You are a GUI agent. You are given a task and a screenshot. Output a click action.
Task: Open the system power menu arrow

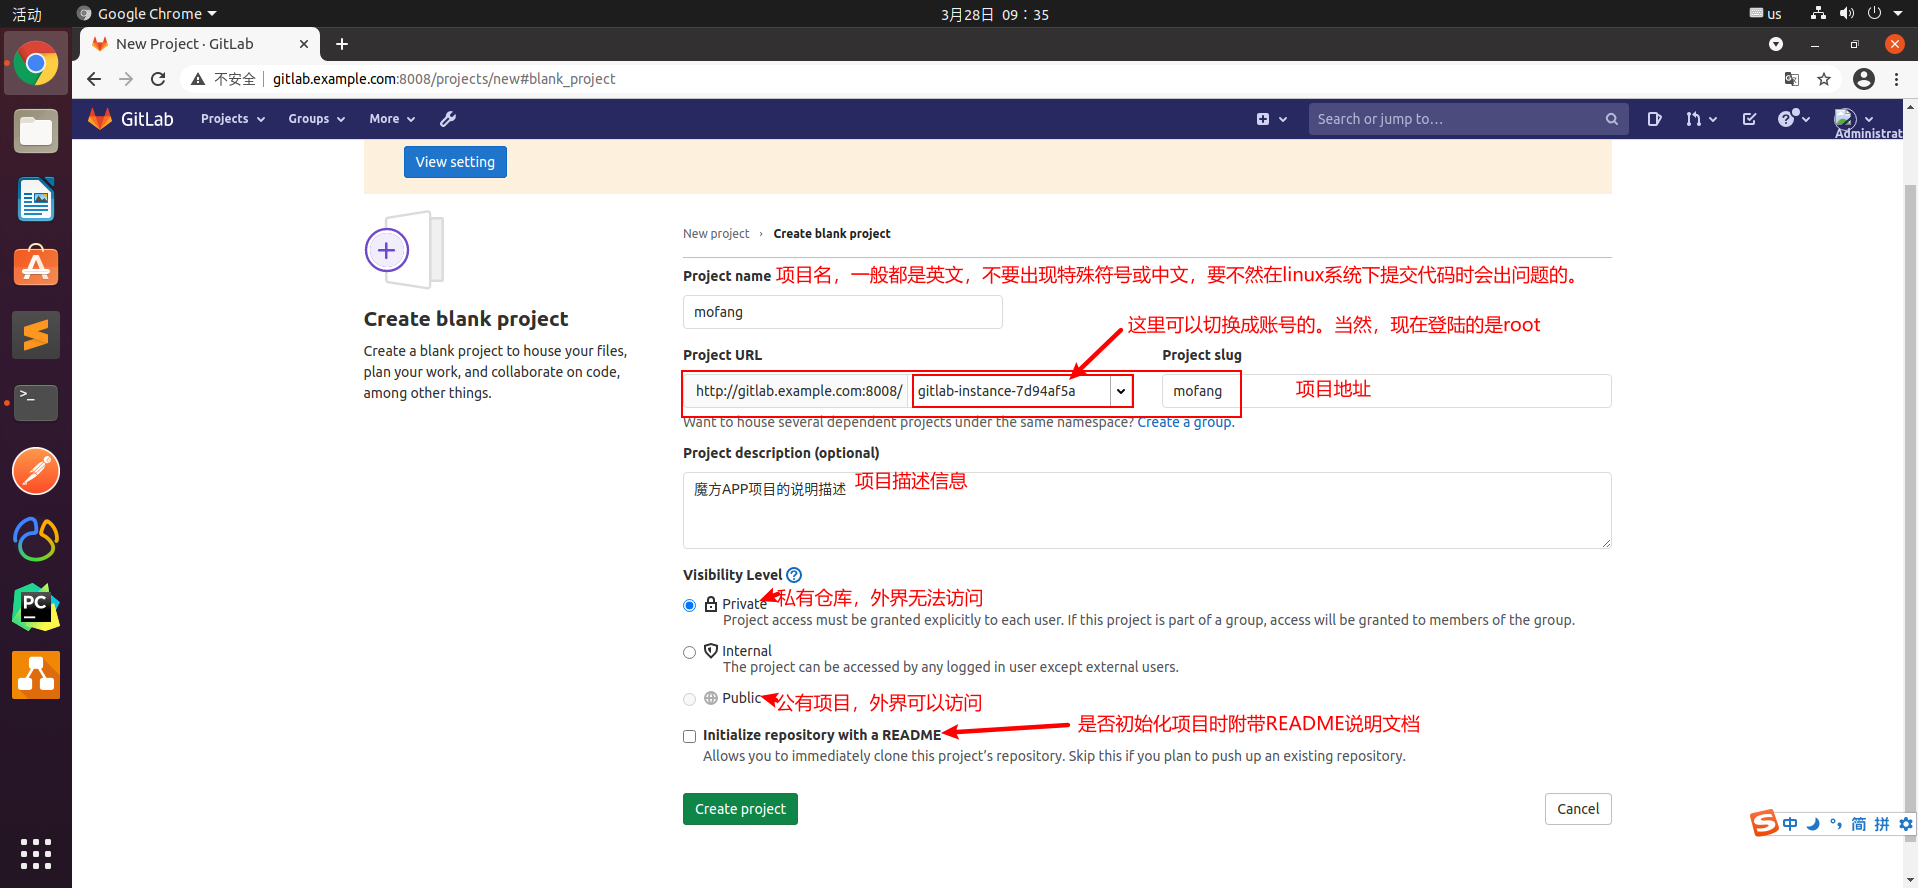click(x=1898, y=13)
